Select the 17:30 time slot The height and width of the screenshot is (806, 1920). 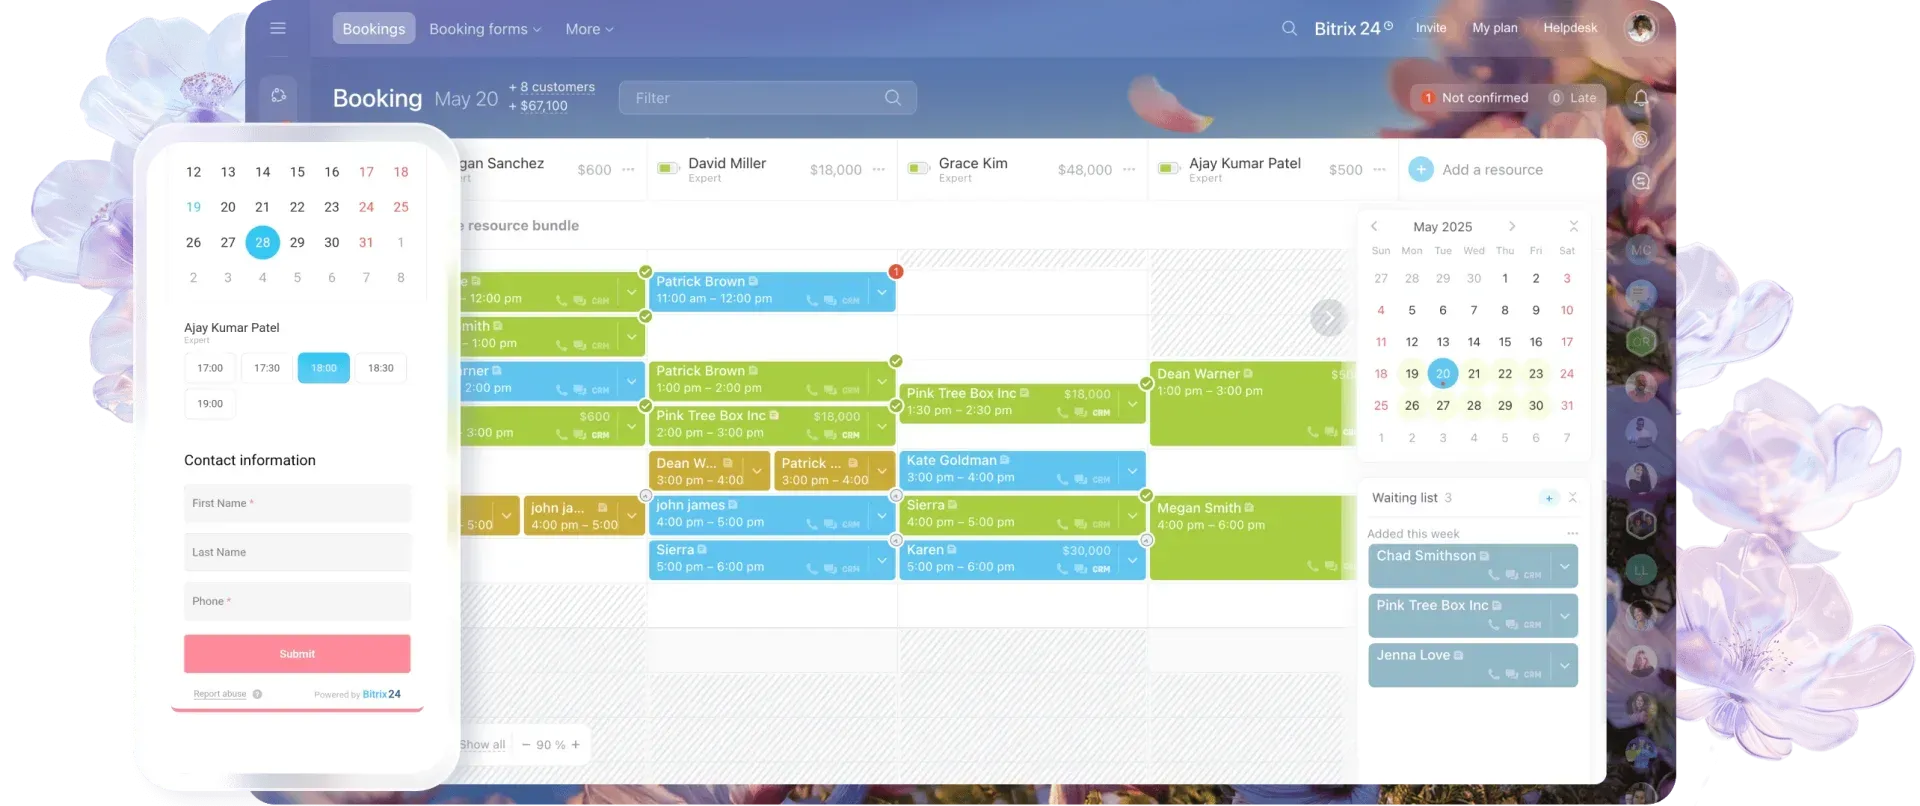[267, 368]
